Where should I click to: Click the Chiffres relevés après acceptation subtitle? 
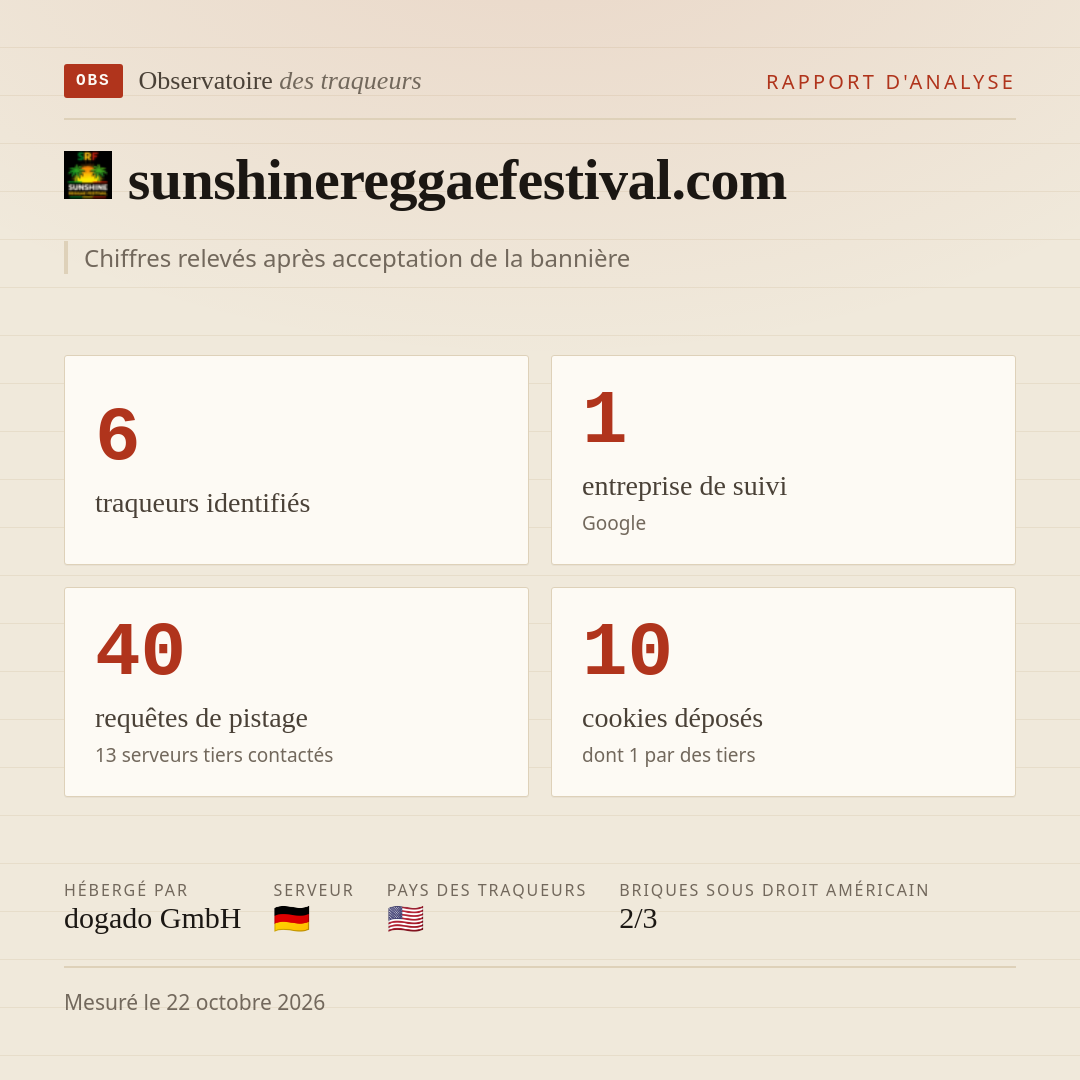click(357, 258)
